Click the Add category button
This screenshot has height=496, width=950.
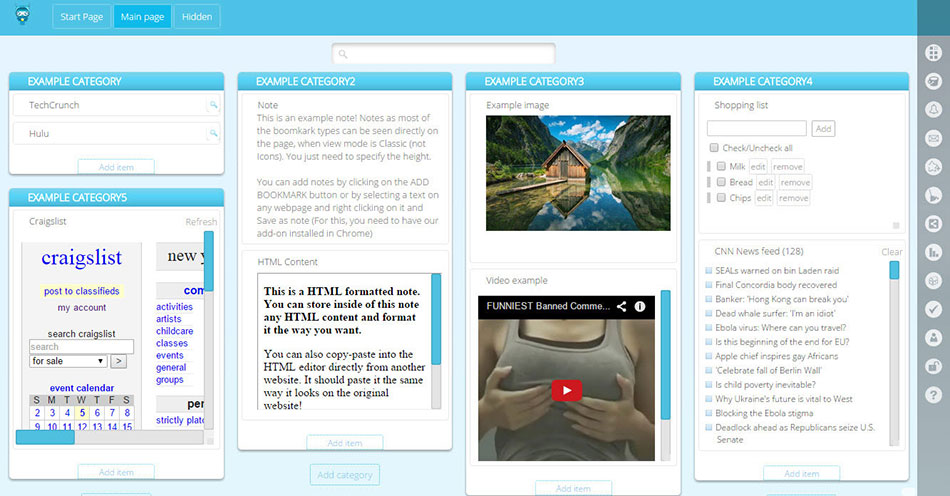point(344,475)
